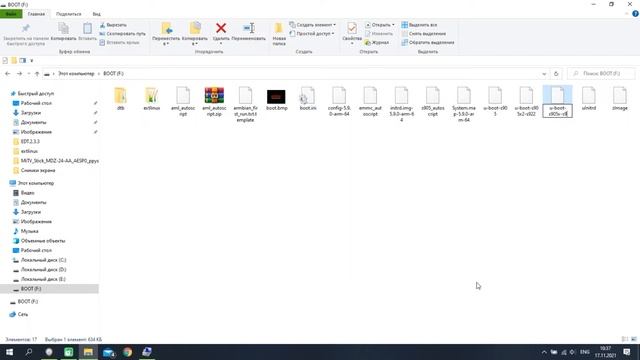The image size is (640, 360).
Task: Click the Копировать (Copy) clipboard icon
Action: pyautogui.click(x=63, y=29)
